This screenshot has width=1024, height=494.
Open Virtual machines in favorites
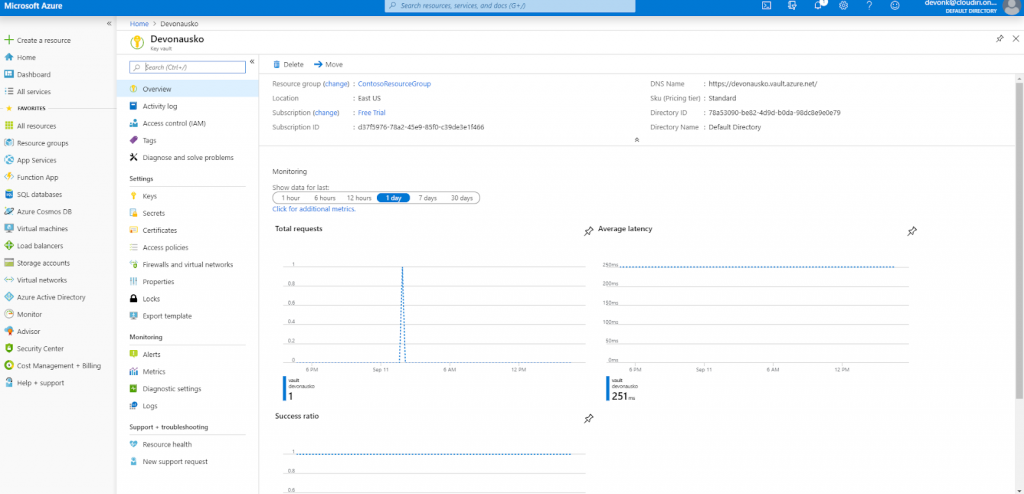click(36, 229)
